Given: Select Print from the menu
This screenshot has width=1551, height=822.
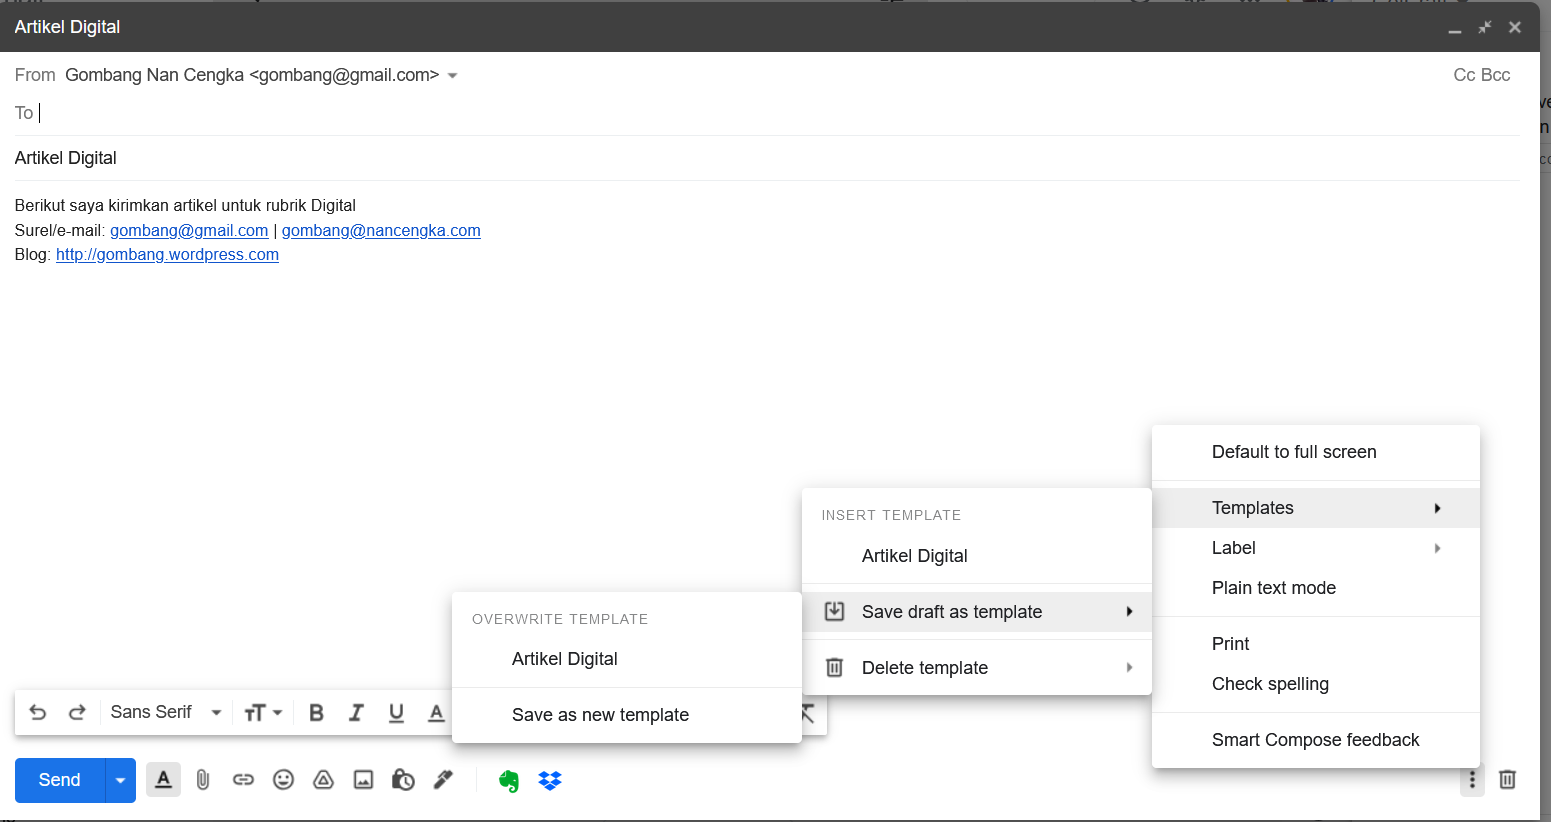Looking at the screenshot, I should [x=1316, y=644].
